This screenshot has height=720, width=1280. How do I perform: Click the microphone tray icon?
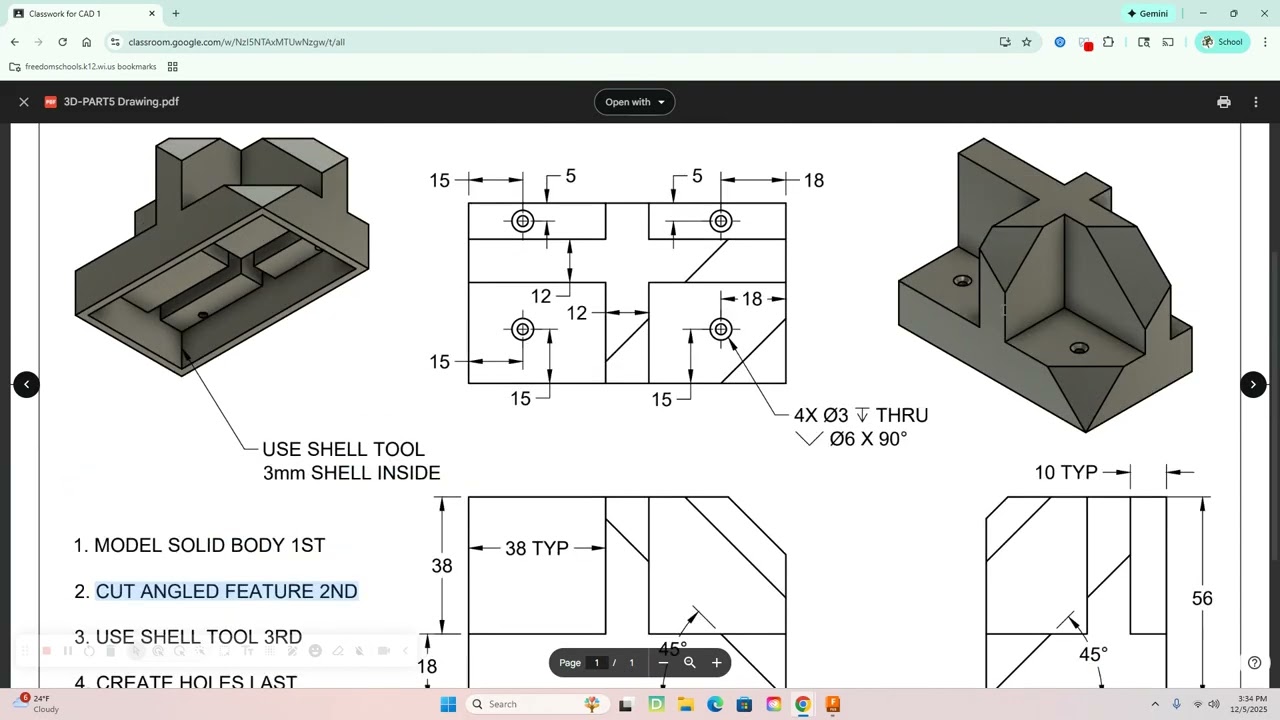coord(1177,704)
